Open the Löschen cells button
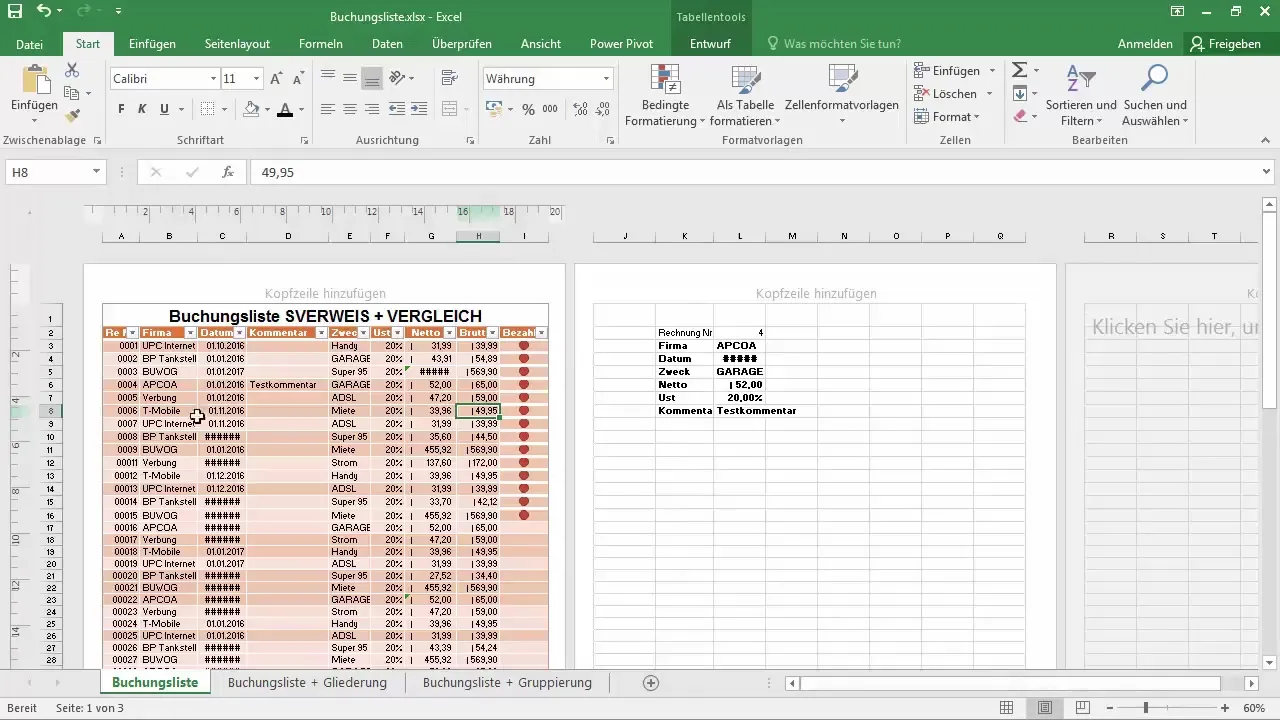Viewport: 1280px width, 720px height. pos(953,93)
